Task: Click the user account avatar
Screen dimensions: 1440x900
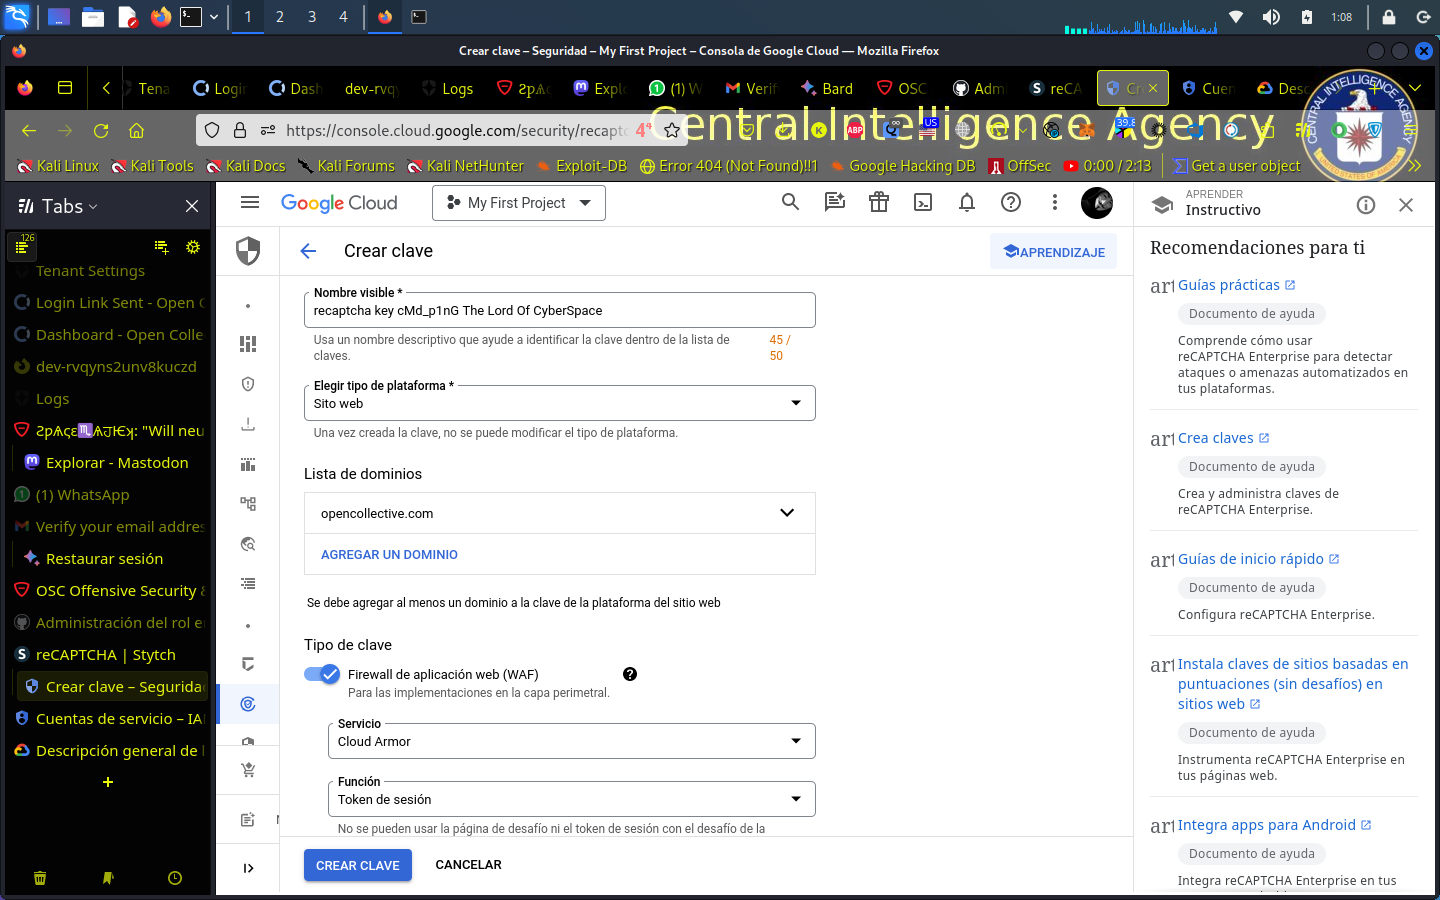Action: coord(1097,203)
